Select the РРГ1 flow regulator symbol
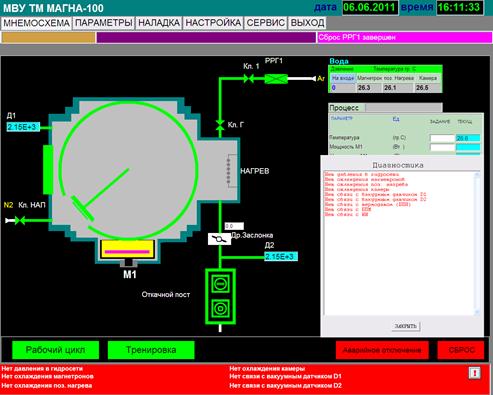 [276, 79]
